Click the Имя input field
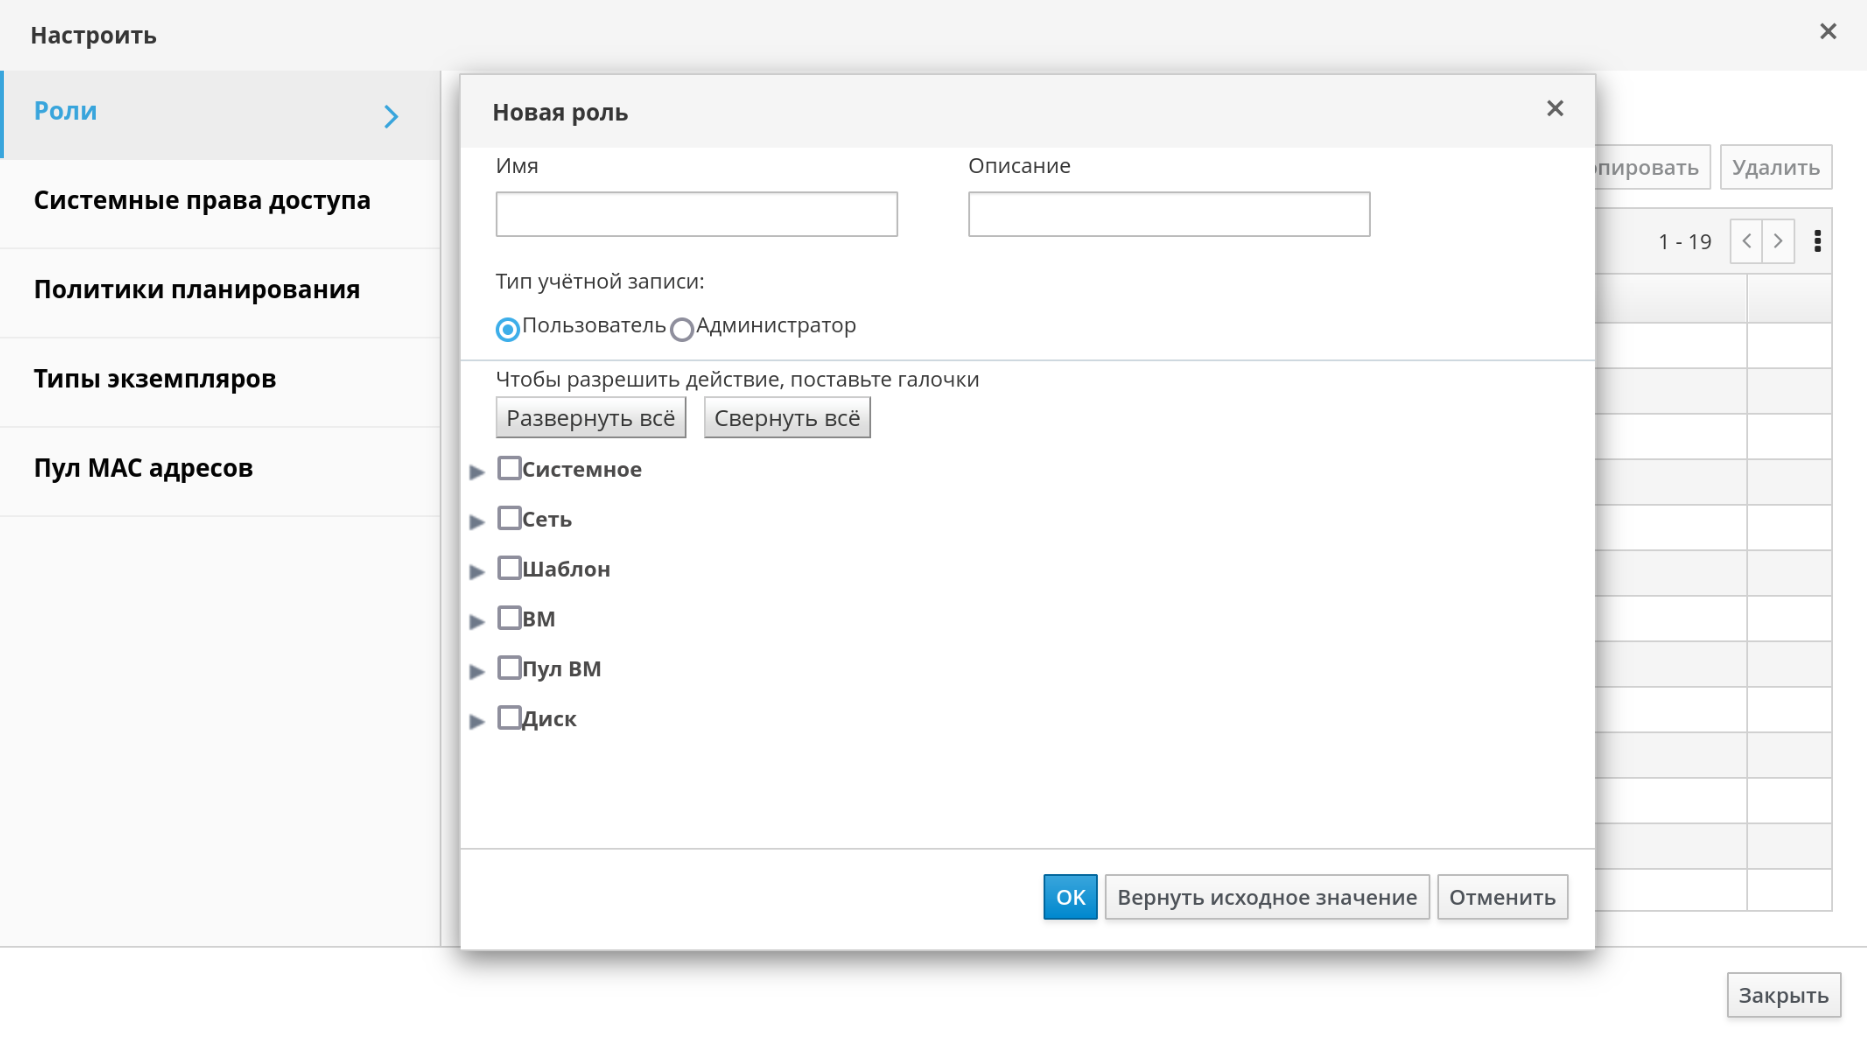Viewport: 1867px width, 1045px height. coord(696,214)
